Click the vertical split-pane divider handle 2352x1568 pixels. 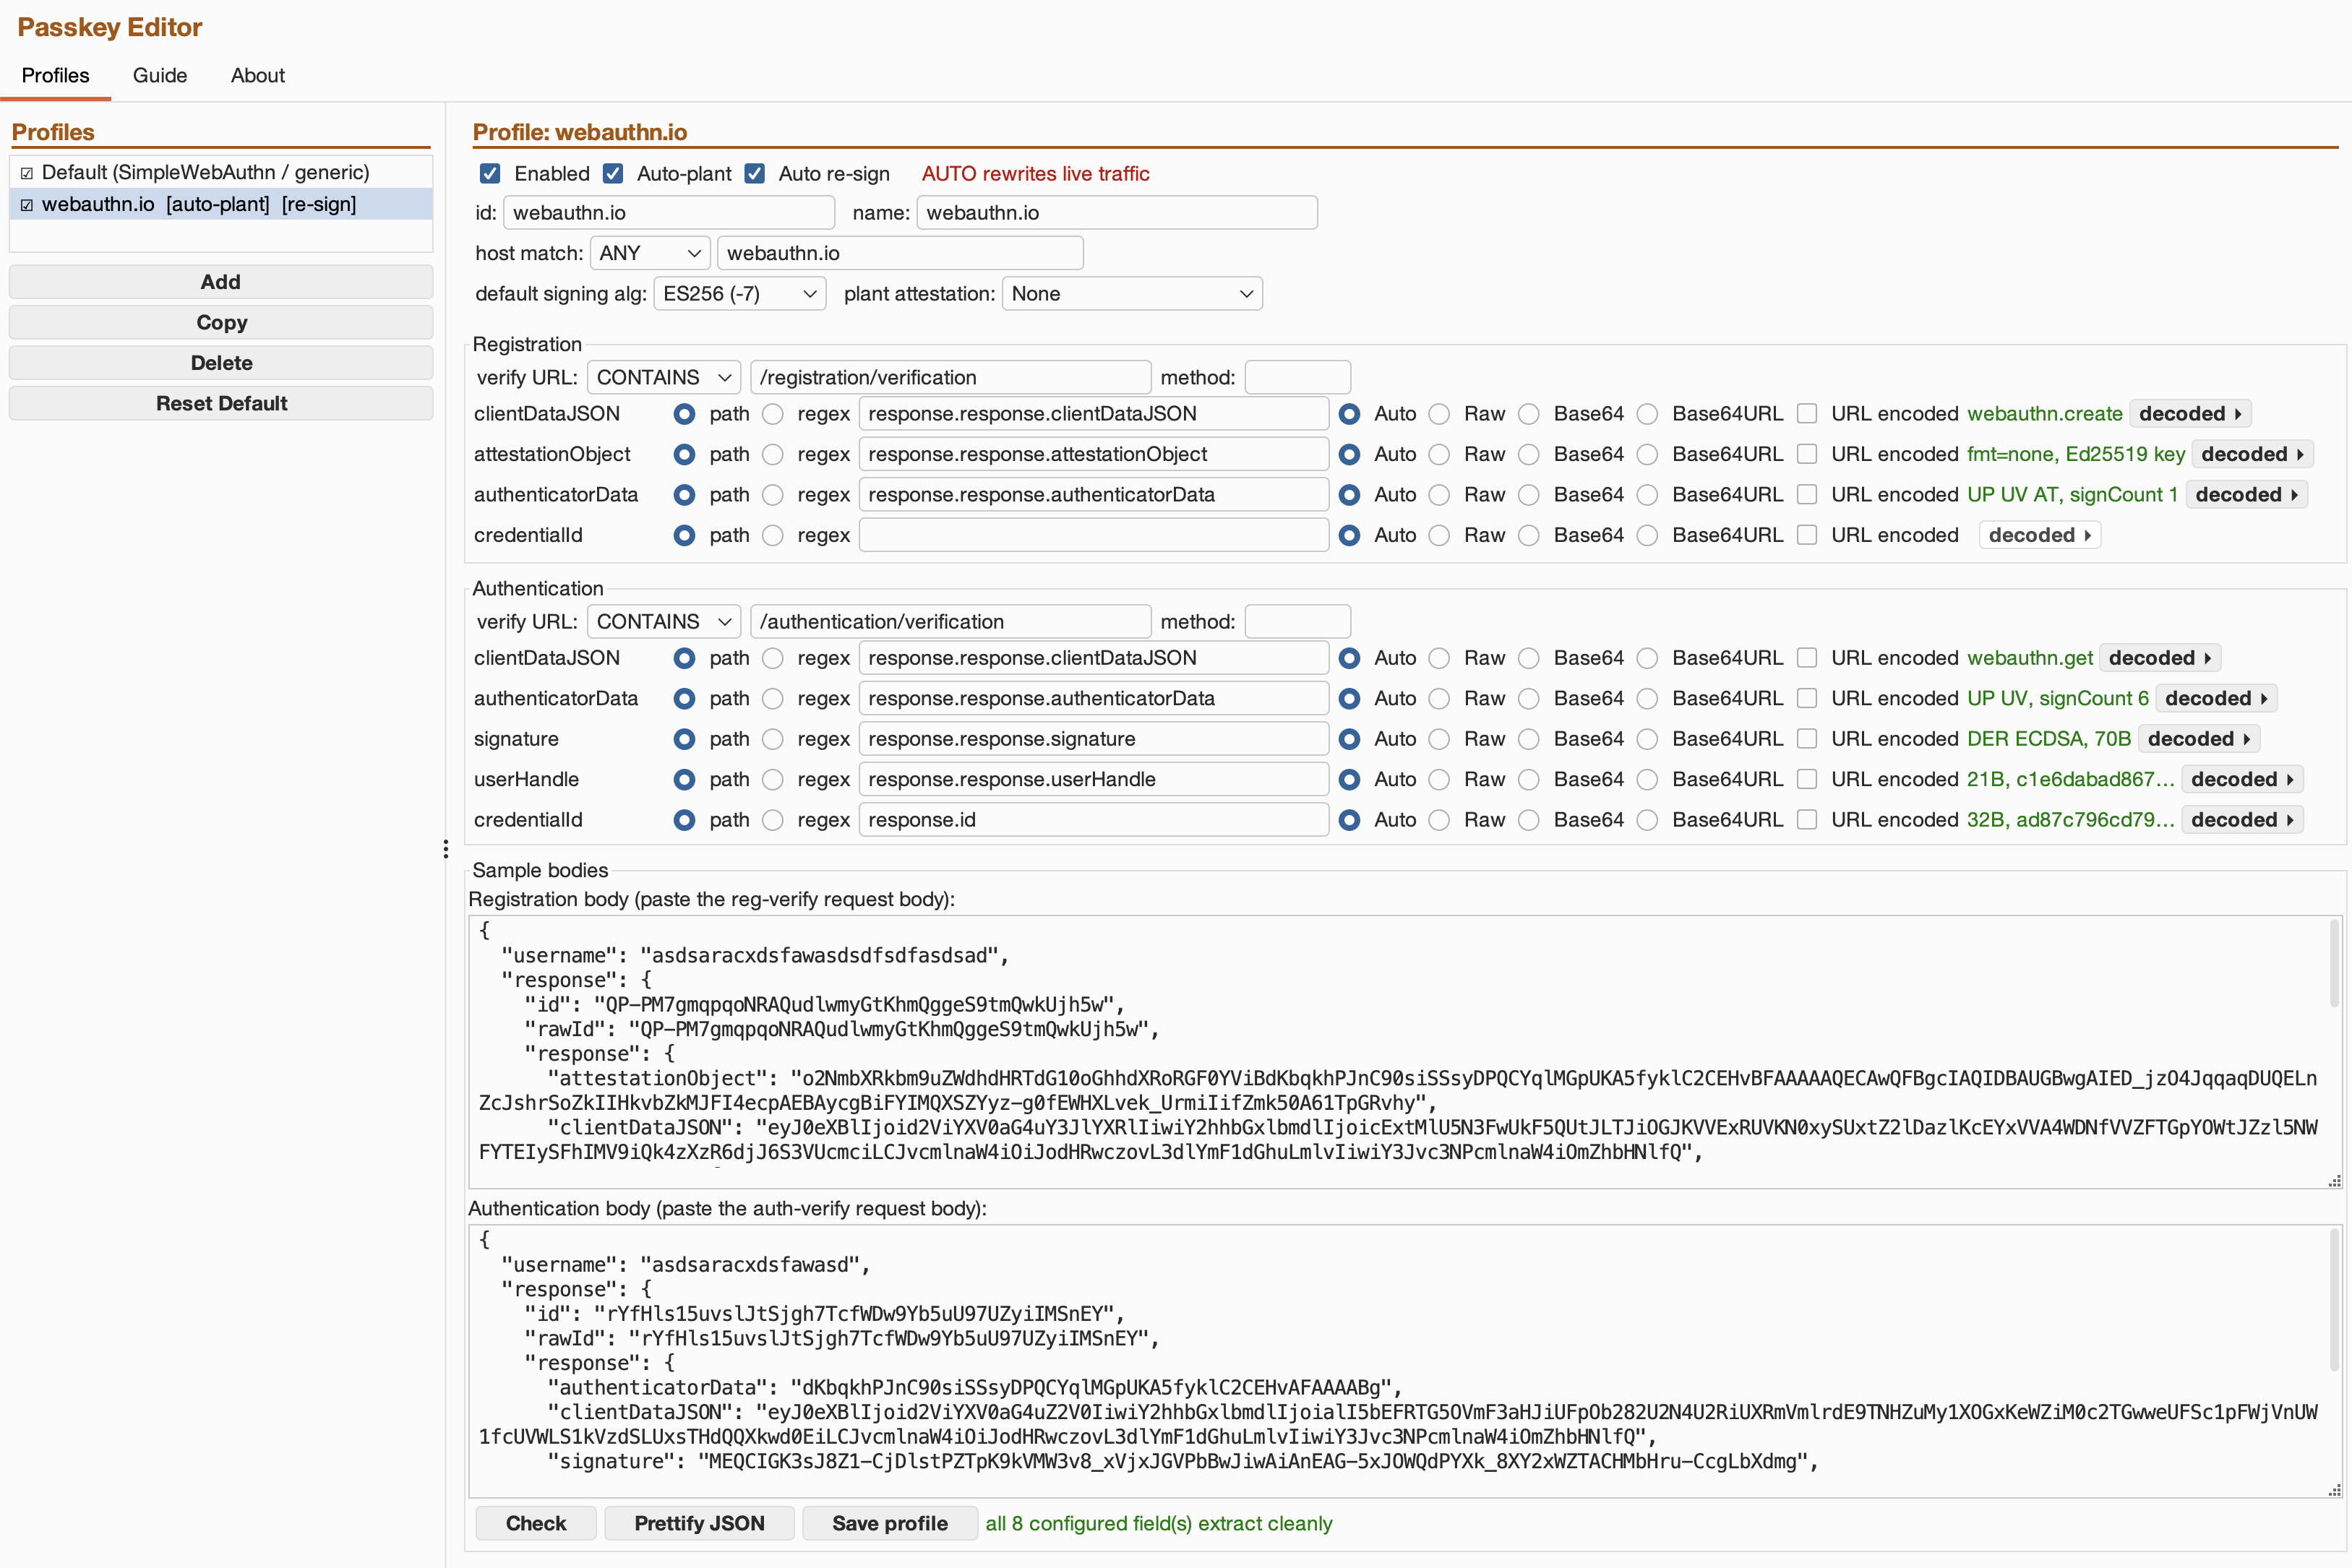[445, 849]
